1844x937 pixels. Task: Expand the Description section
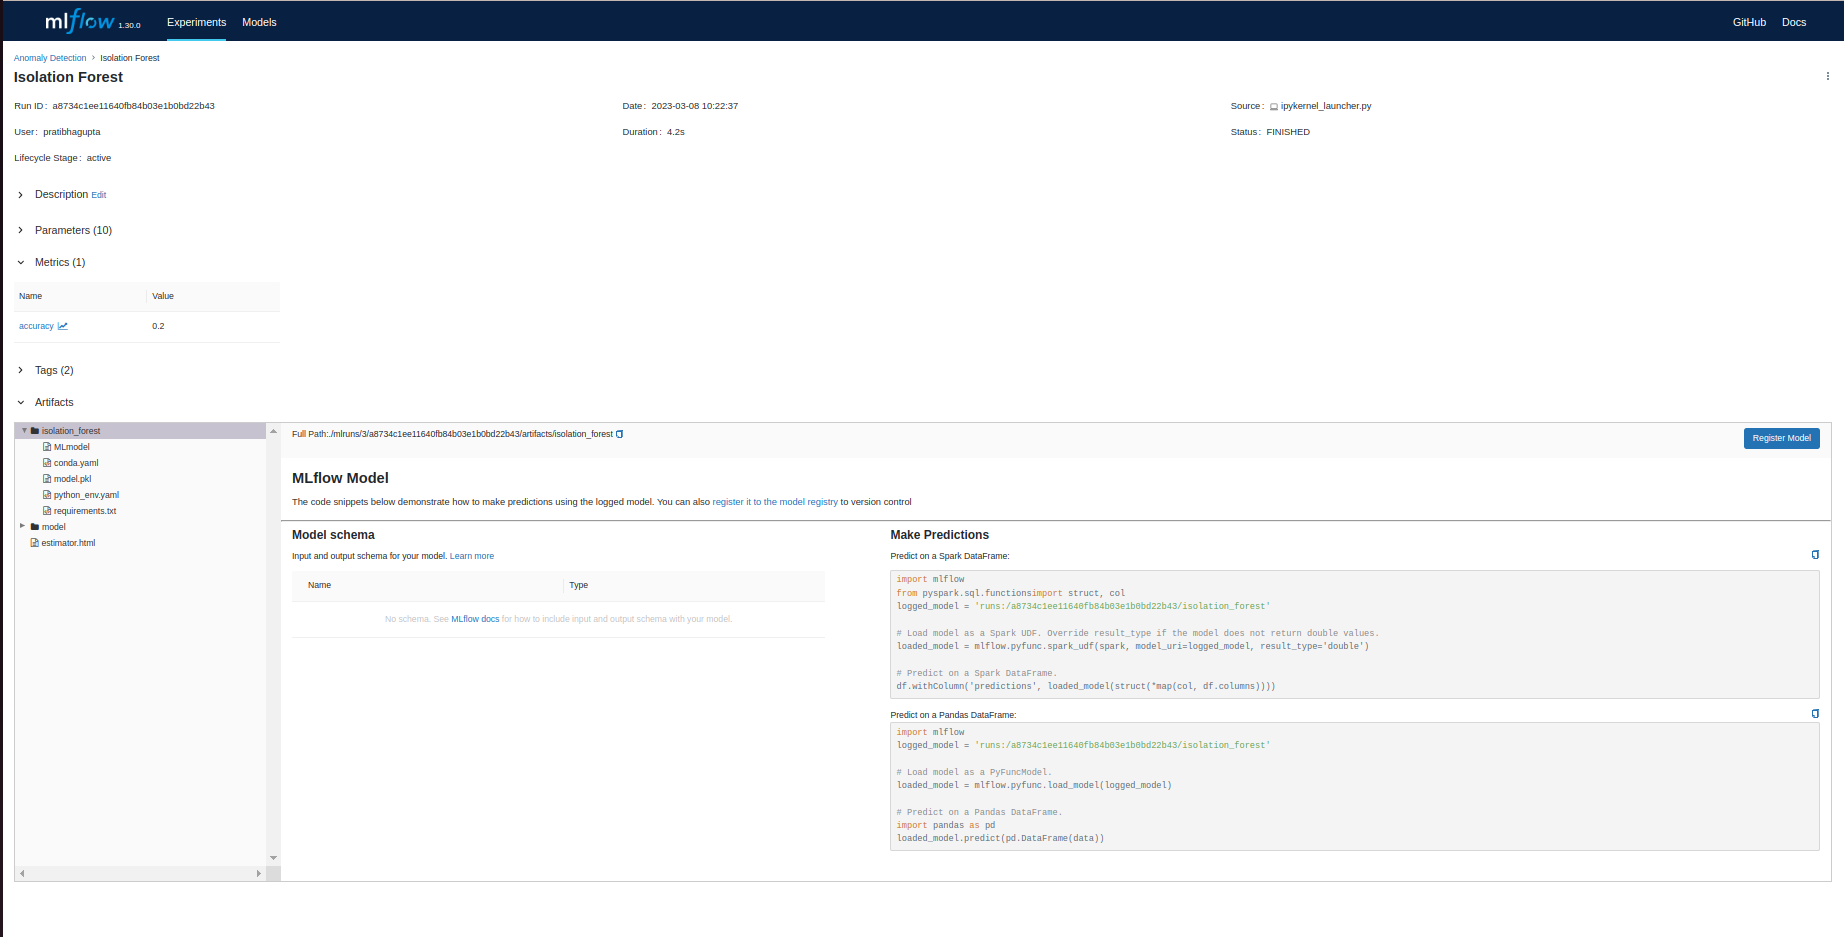(20, 195)
